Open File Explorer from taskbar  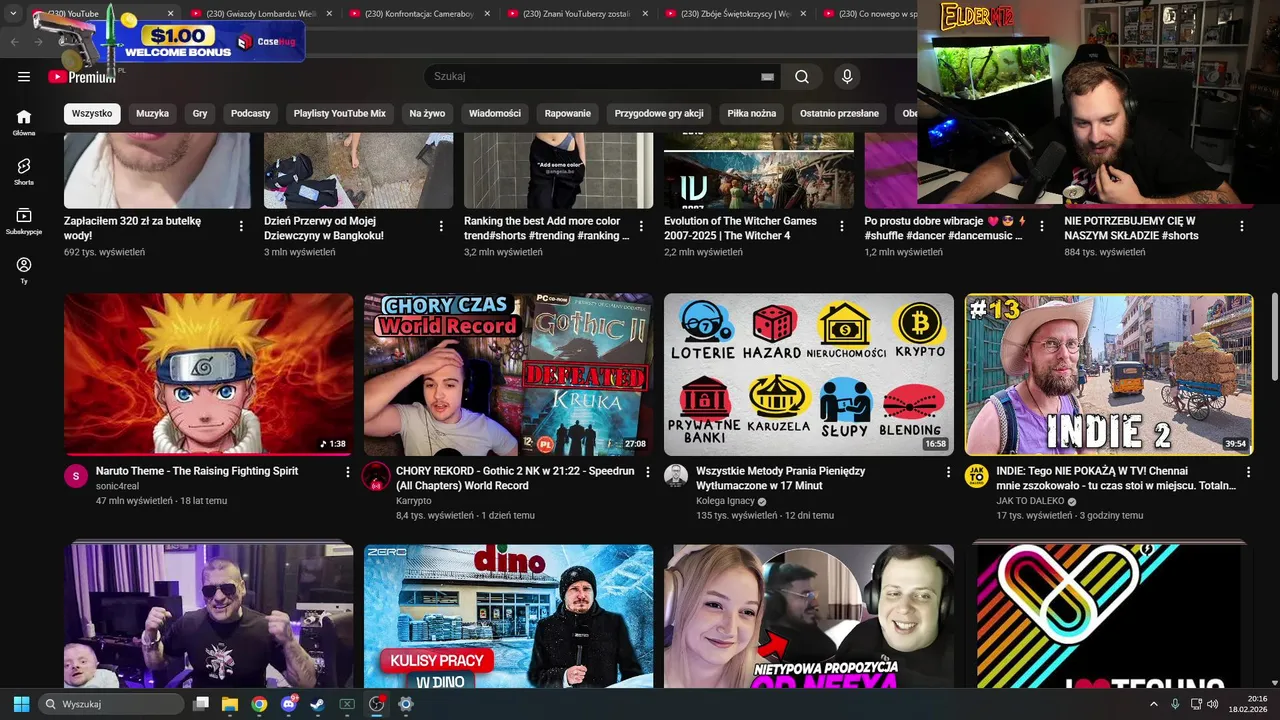(230, 704)
